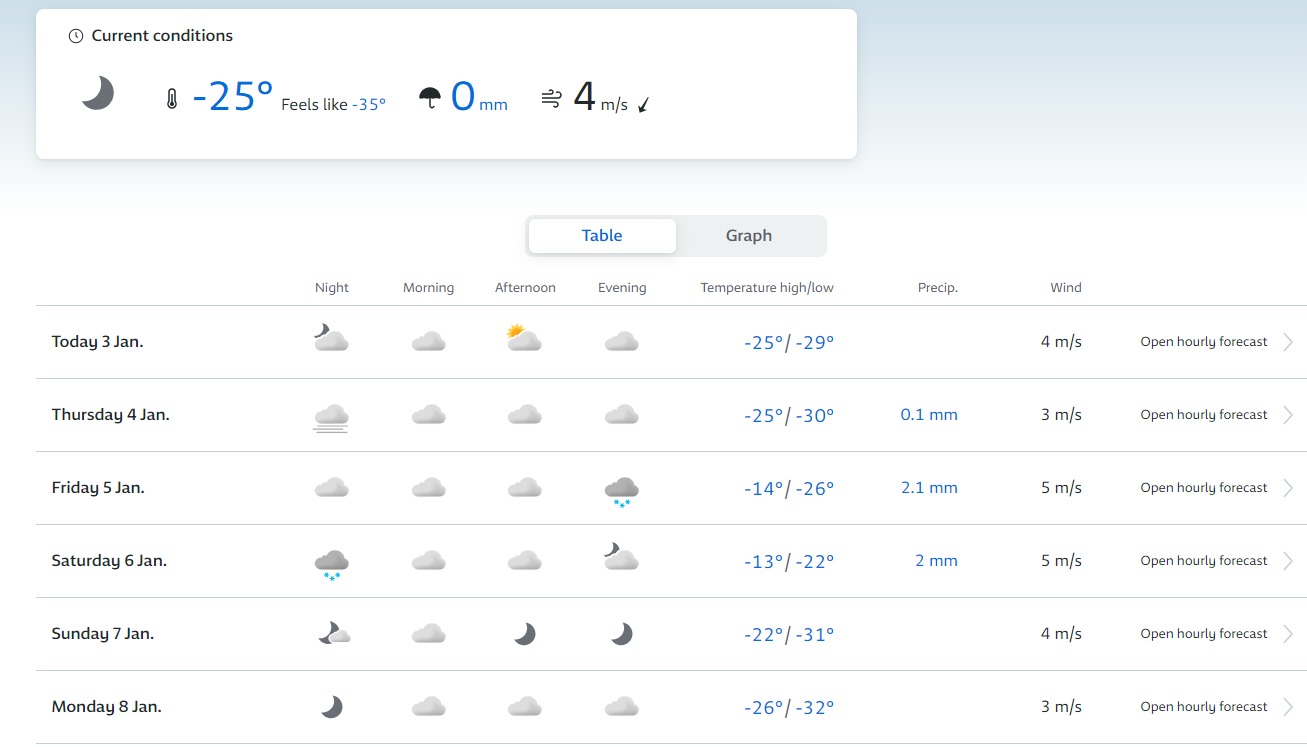Click the moon icon in Current conditions
1307x747 pixels.
pyautogui.click(x=98, y=93)
